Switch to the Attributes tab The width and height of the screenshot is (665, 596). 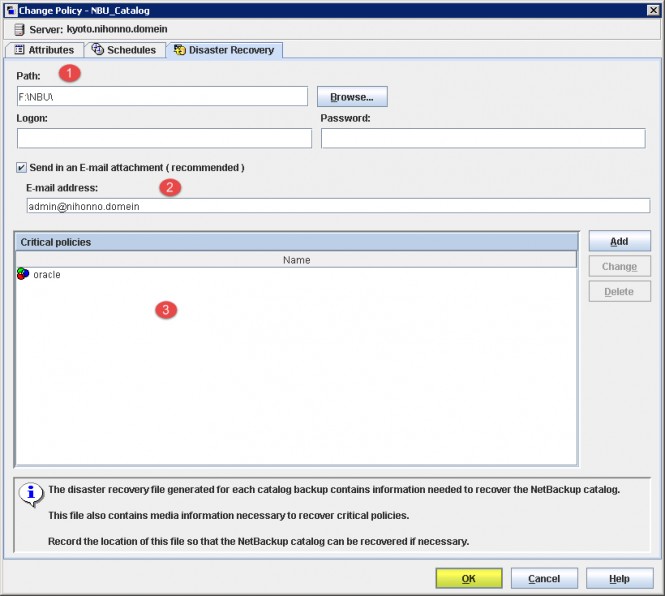(44, 50)
